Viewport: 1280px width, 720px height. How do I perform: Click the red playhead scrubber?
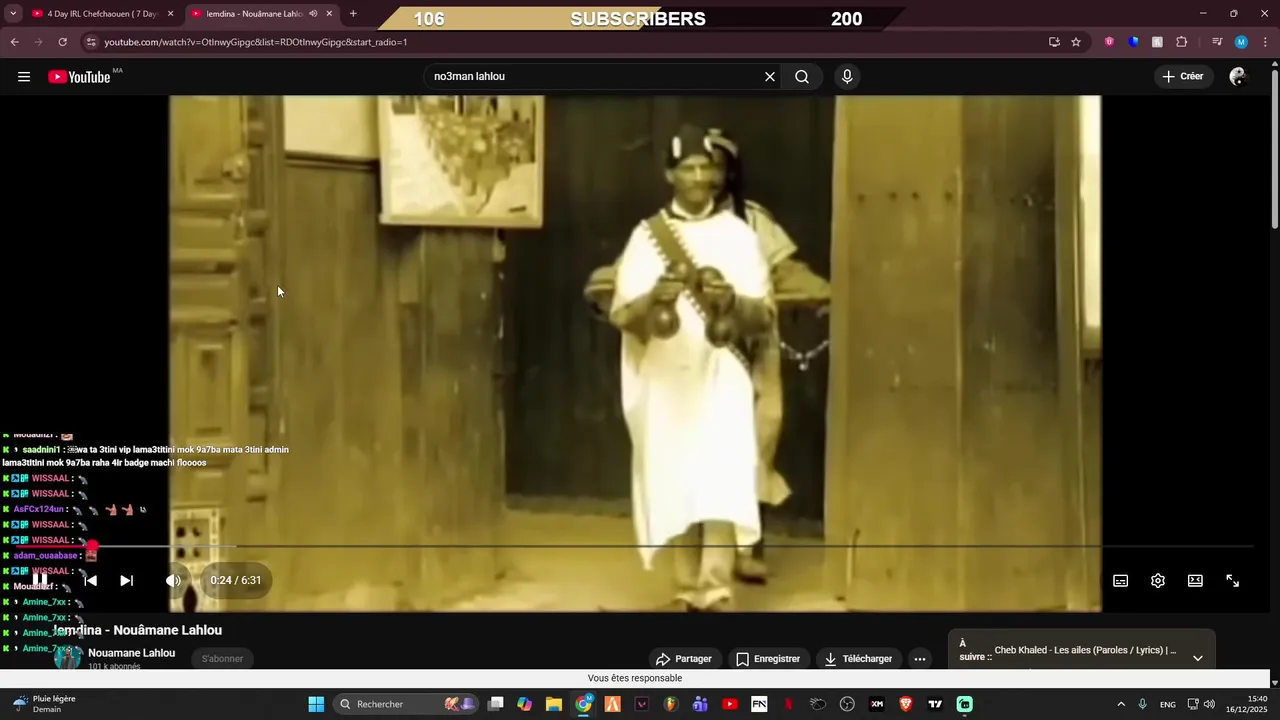pos(91,547)
